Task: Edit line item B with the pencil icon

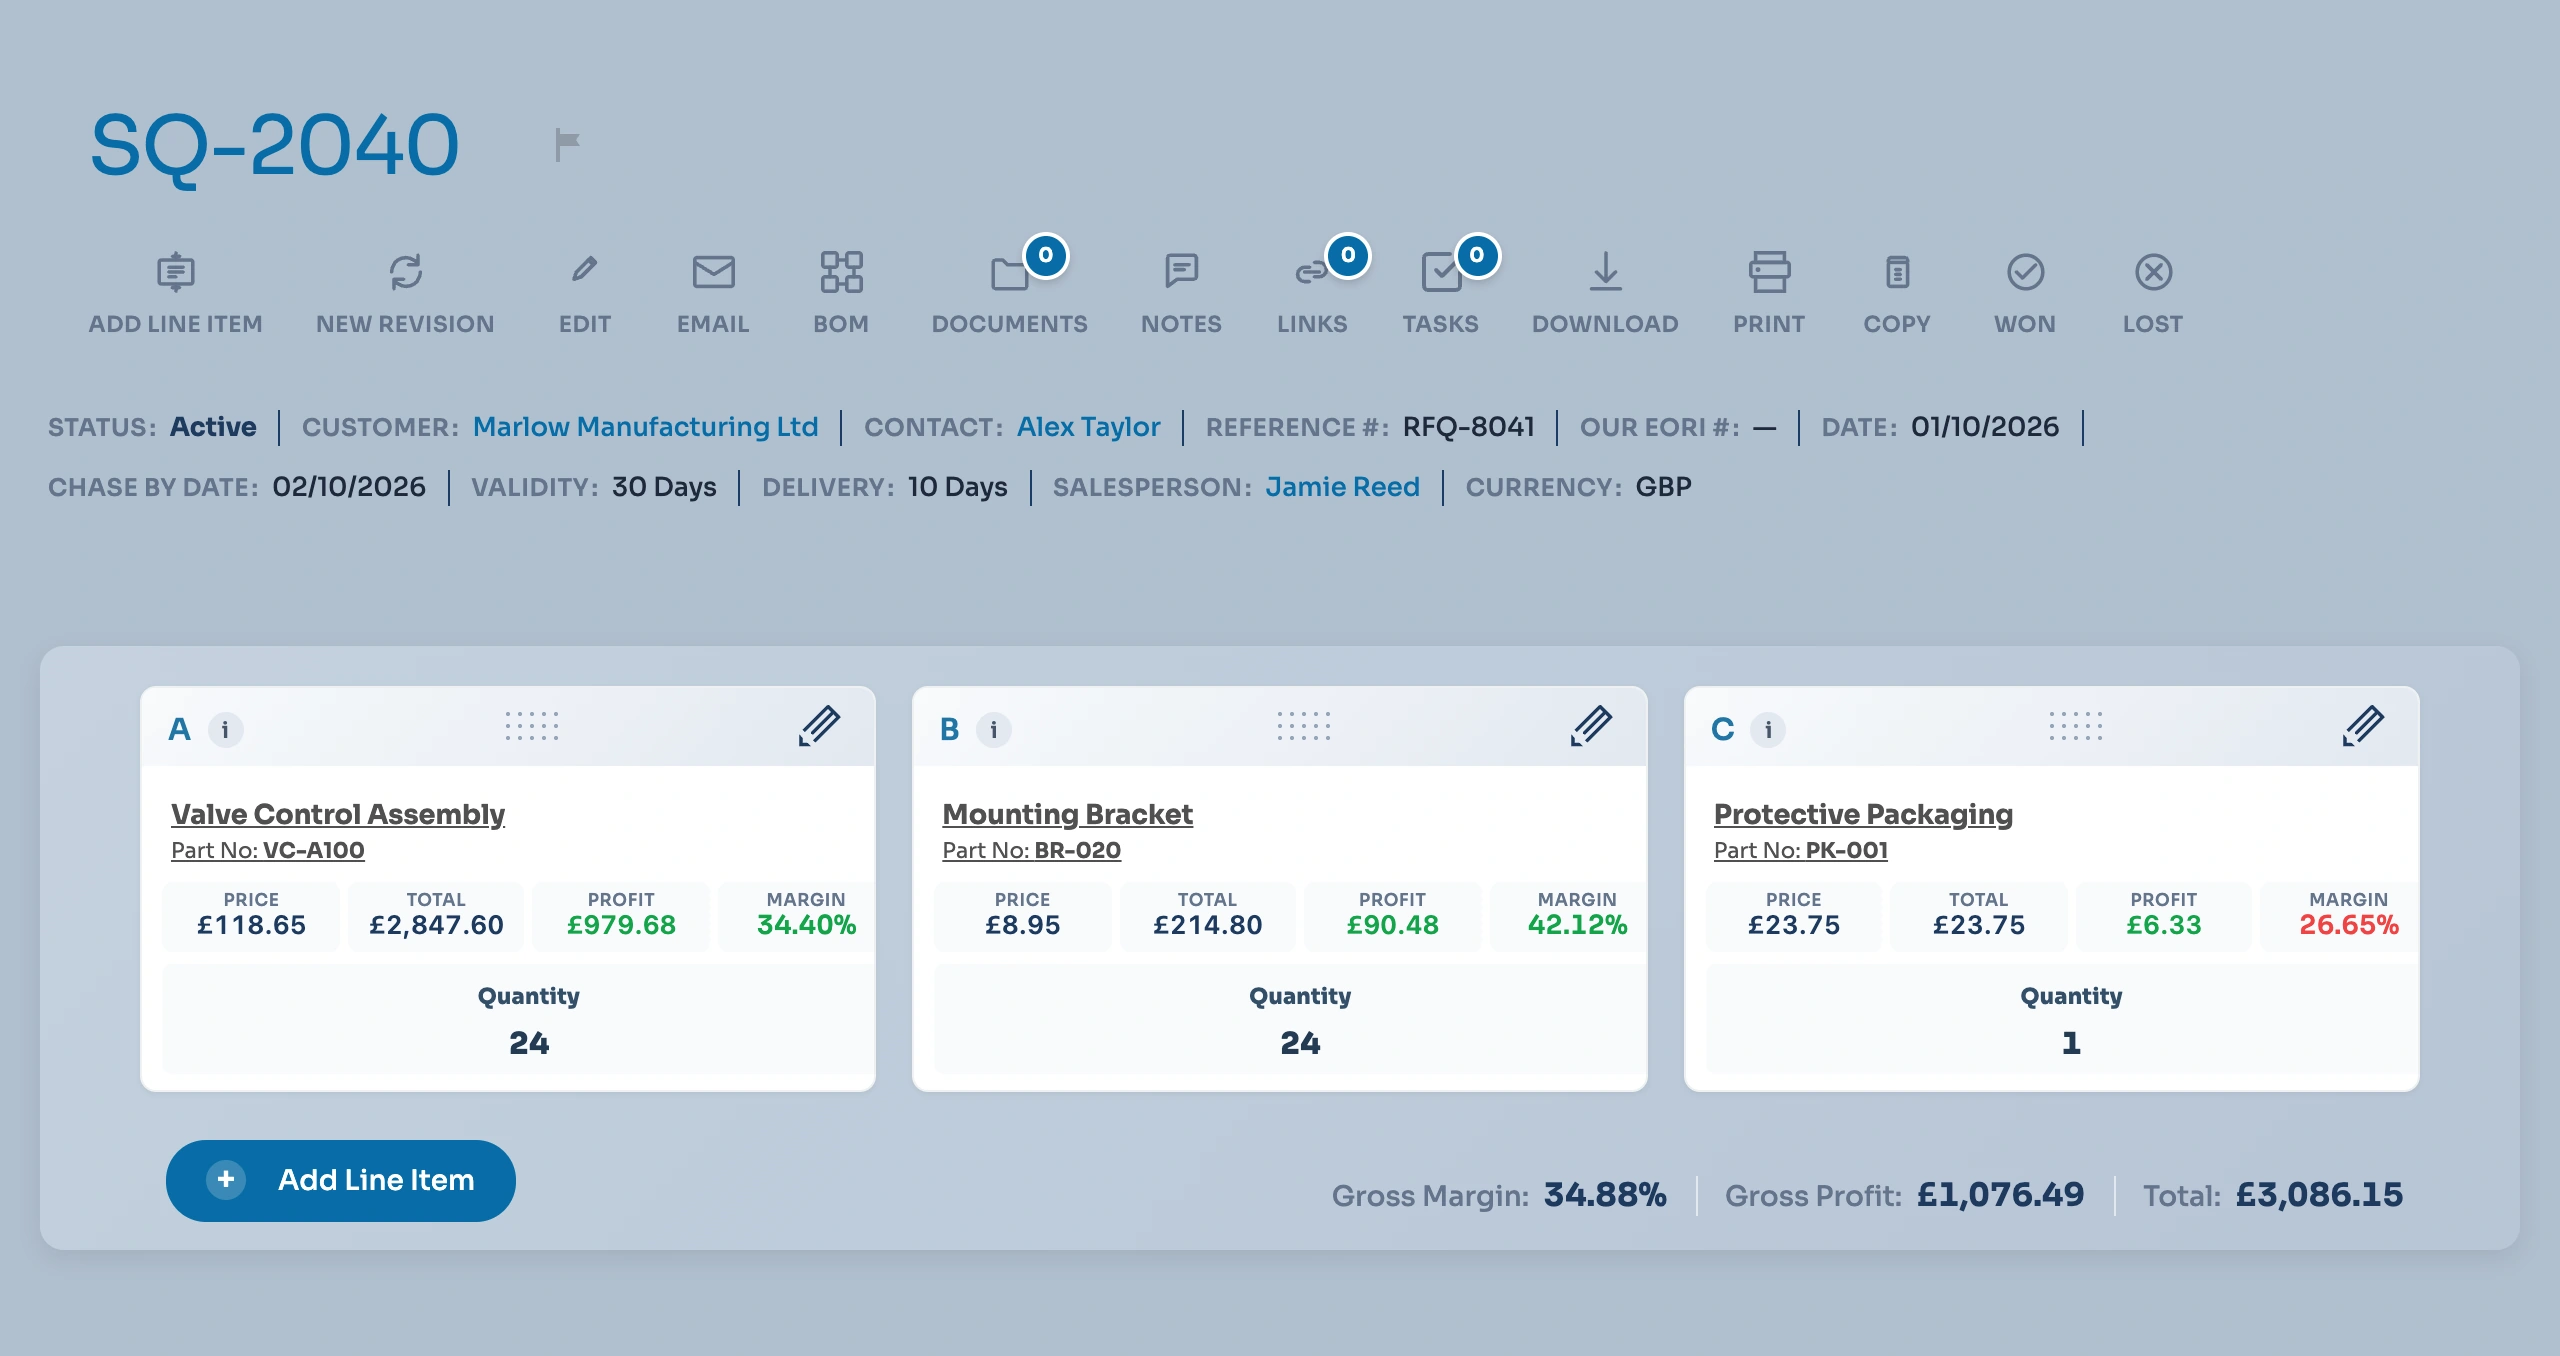Action: click(1591, 726)
